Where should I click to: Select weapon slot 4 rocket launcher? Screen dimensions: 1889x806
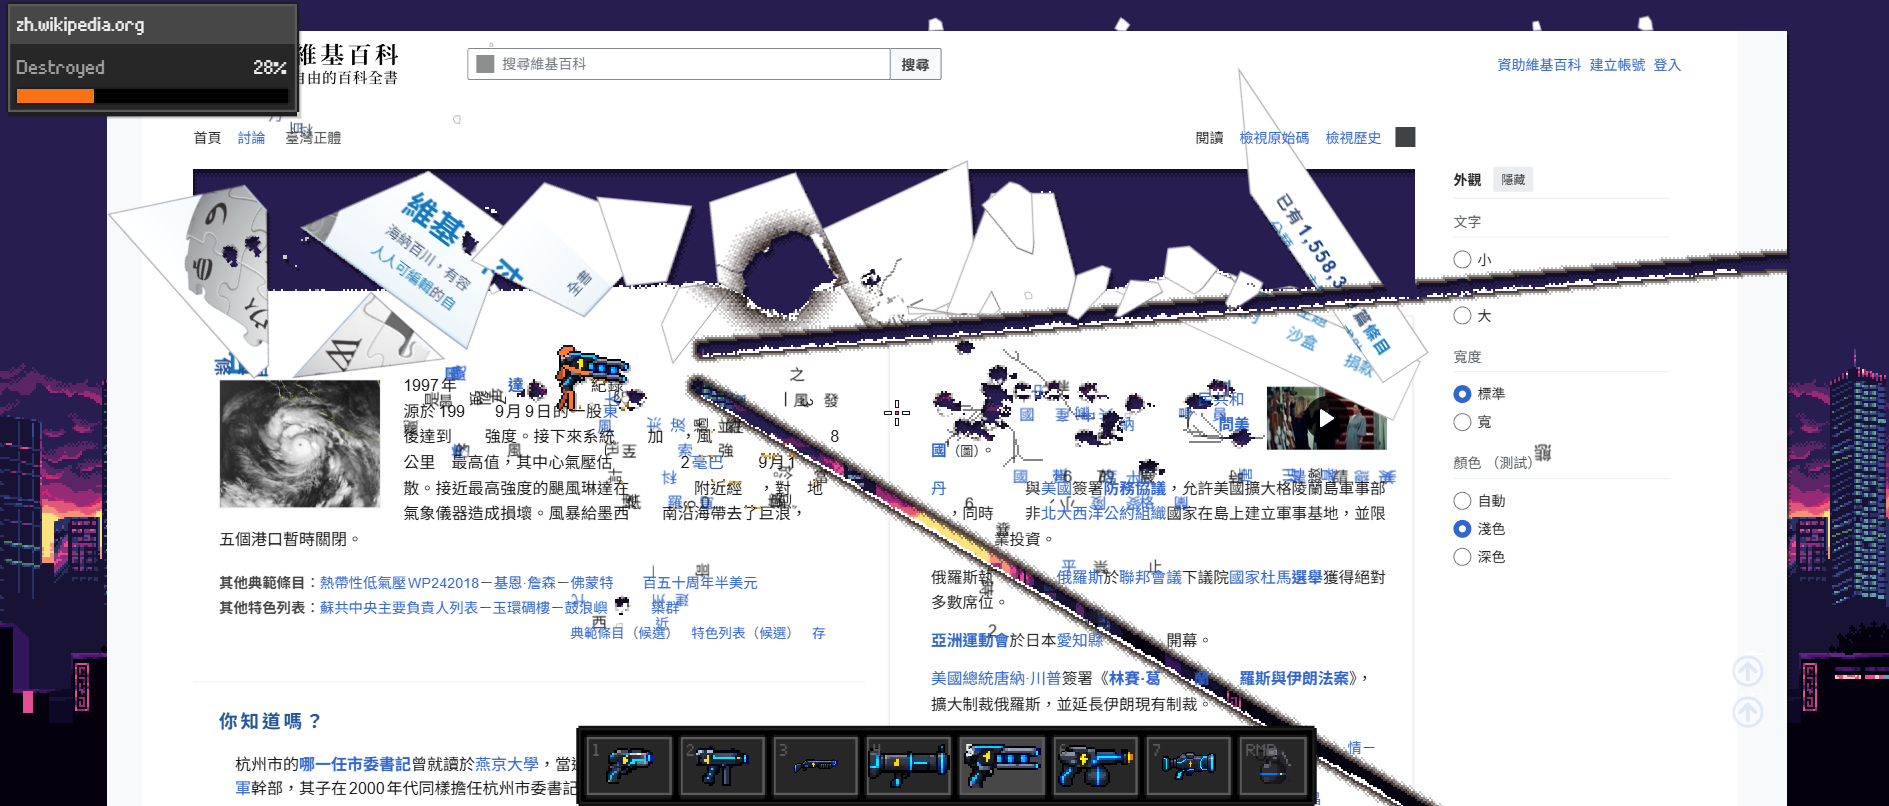click(908, 766)
